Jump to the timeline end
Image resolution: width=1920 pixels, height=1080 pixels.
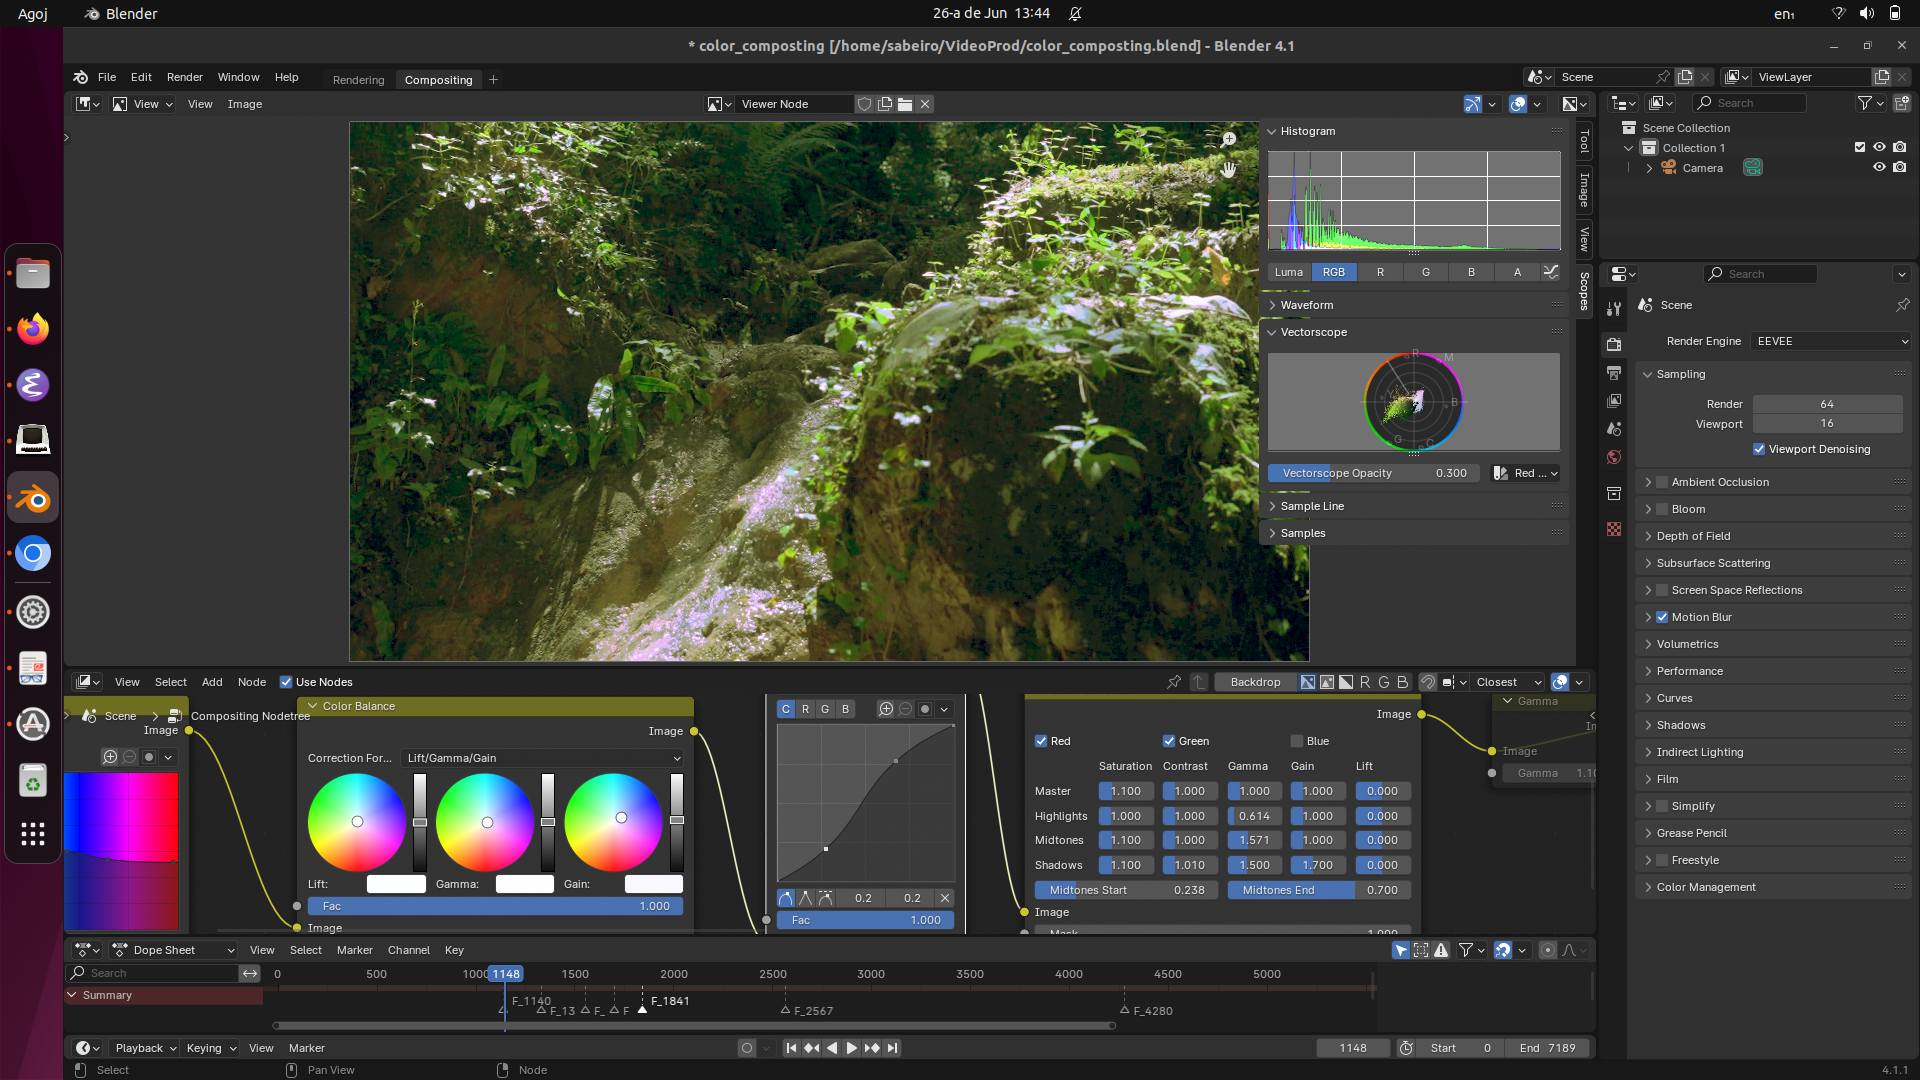point(893,1048)
